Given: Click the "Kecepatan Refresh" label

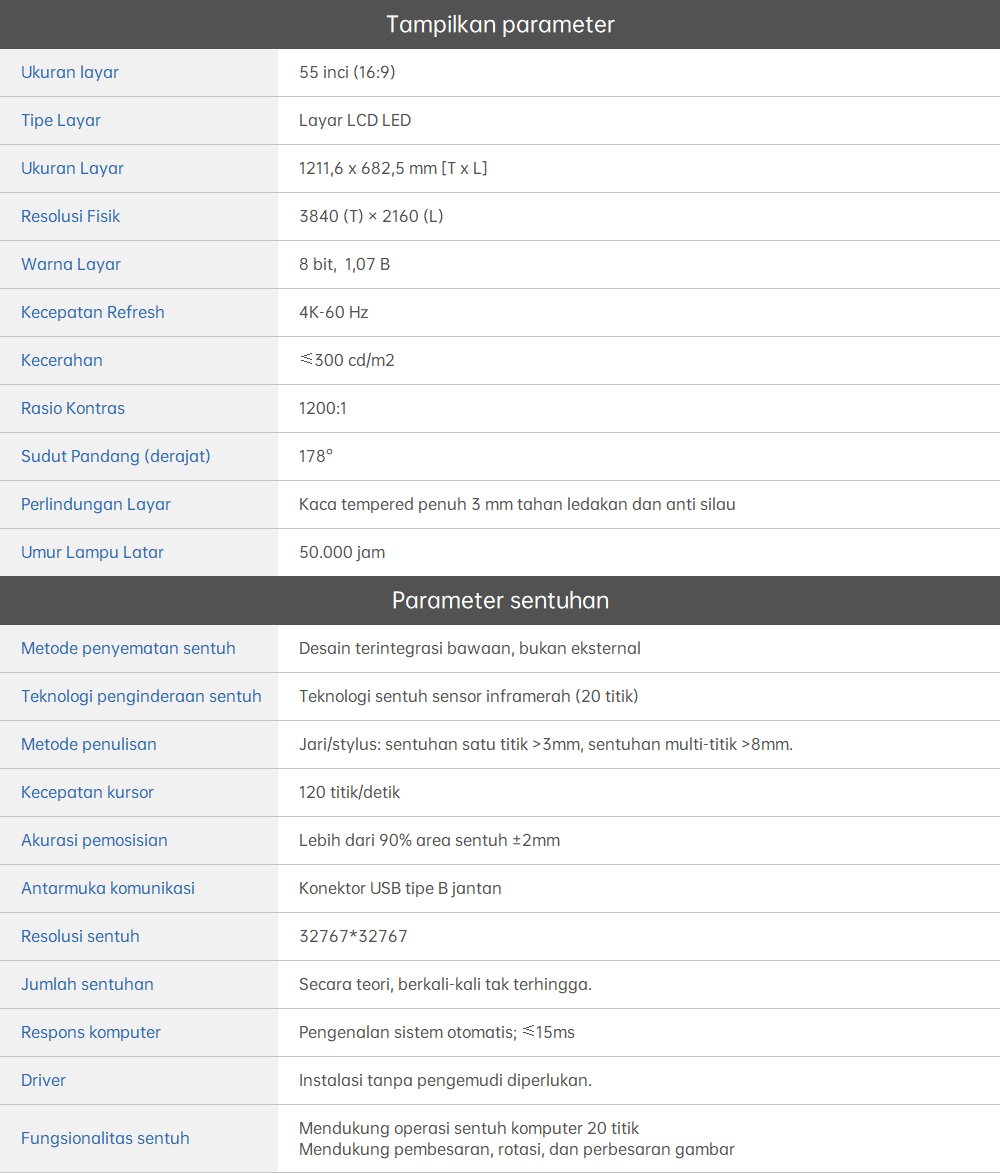Looking at the screenshot, I should pos(93,312).
